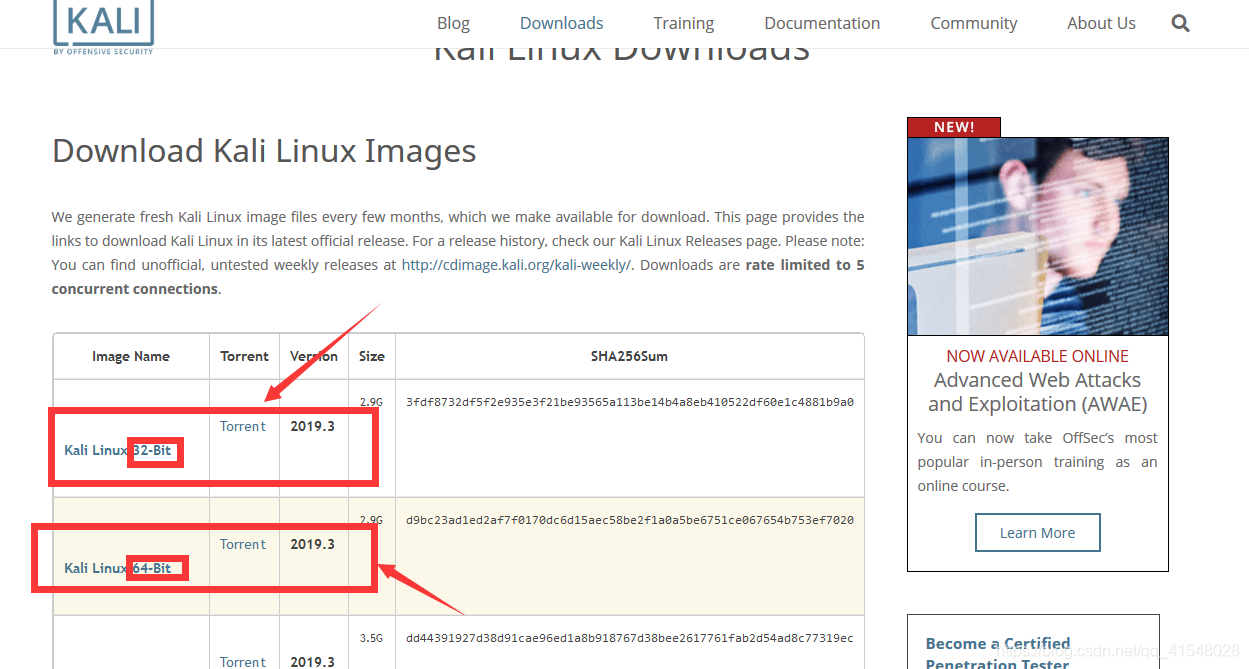Open Become a Certified Penetration Tester
Viewport: 1249px width, 669px height.
[x=998, y=653]
